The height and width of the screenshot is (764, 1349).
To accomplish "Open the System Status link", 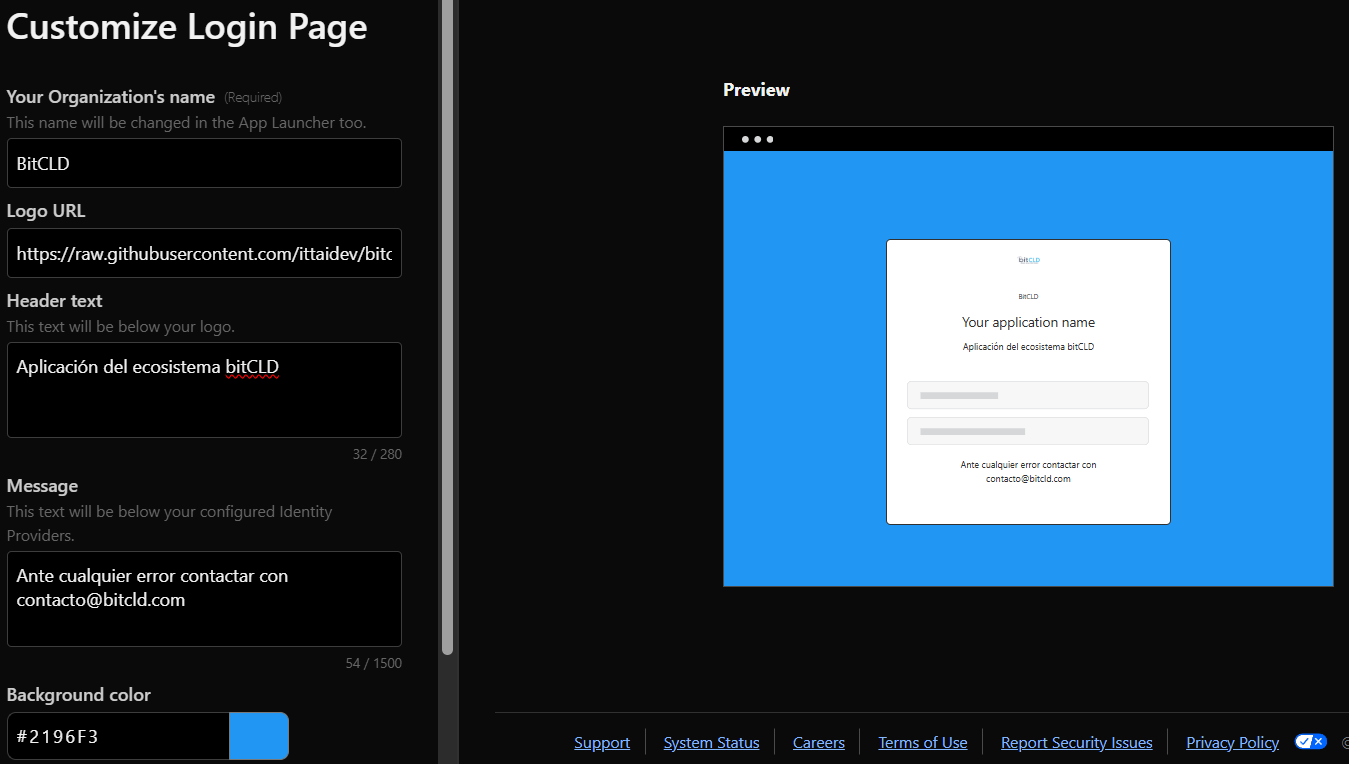I will (x=711, y=743).
